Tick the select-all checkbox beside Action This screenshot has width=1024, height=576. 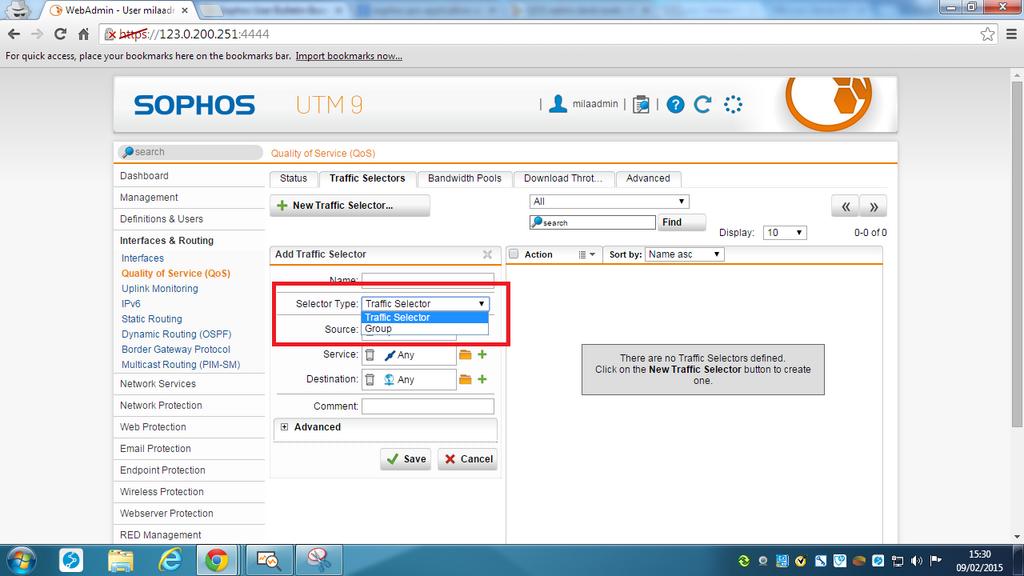514,254
